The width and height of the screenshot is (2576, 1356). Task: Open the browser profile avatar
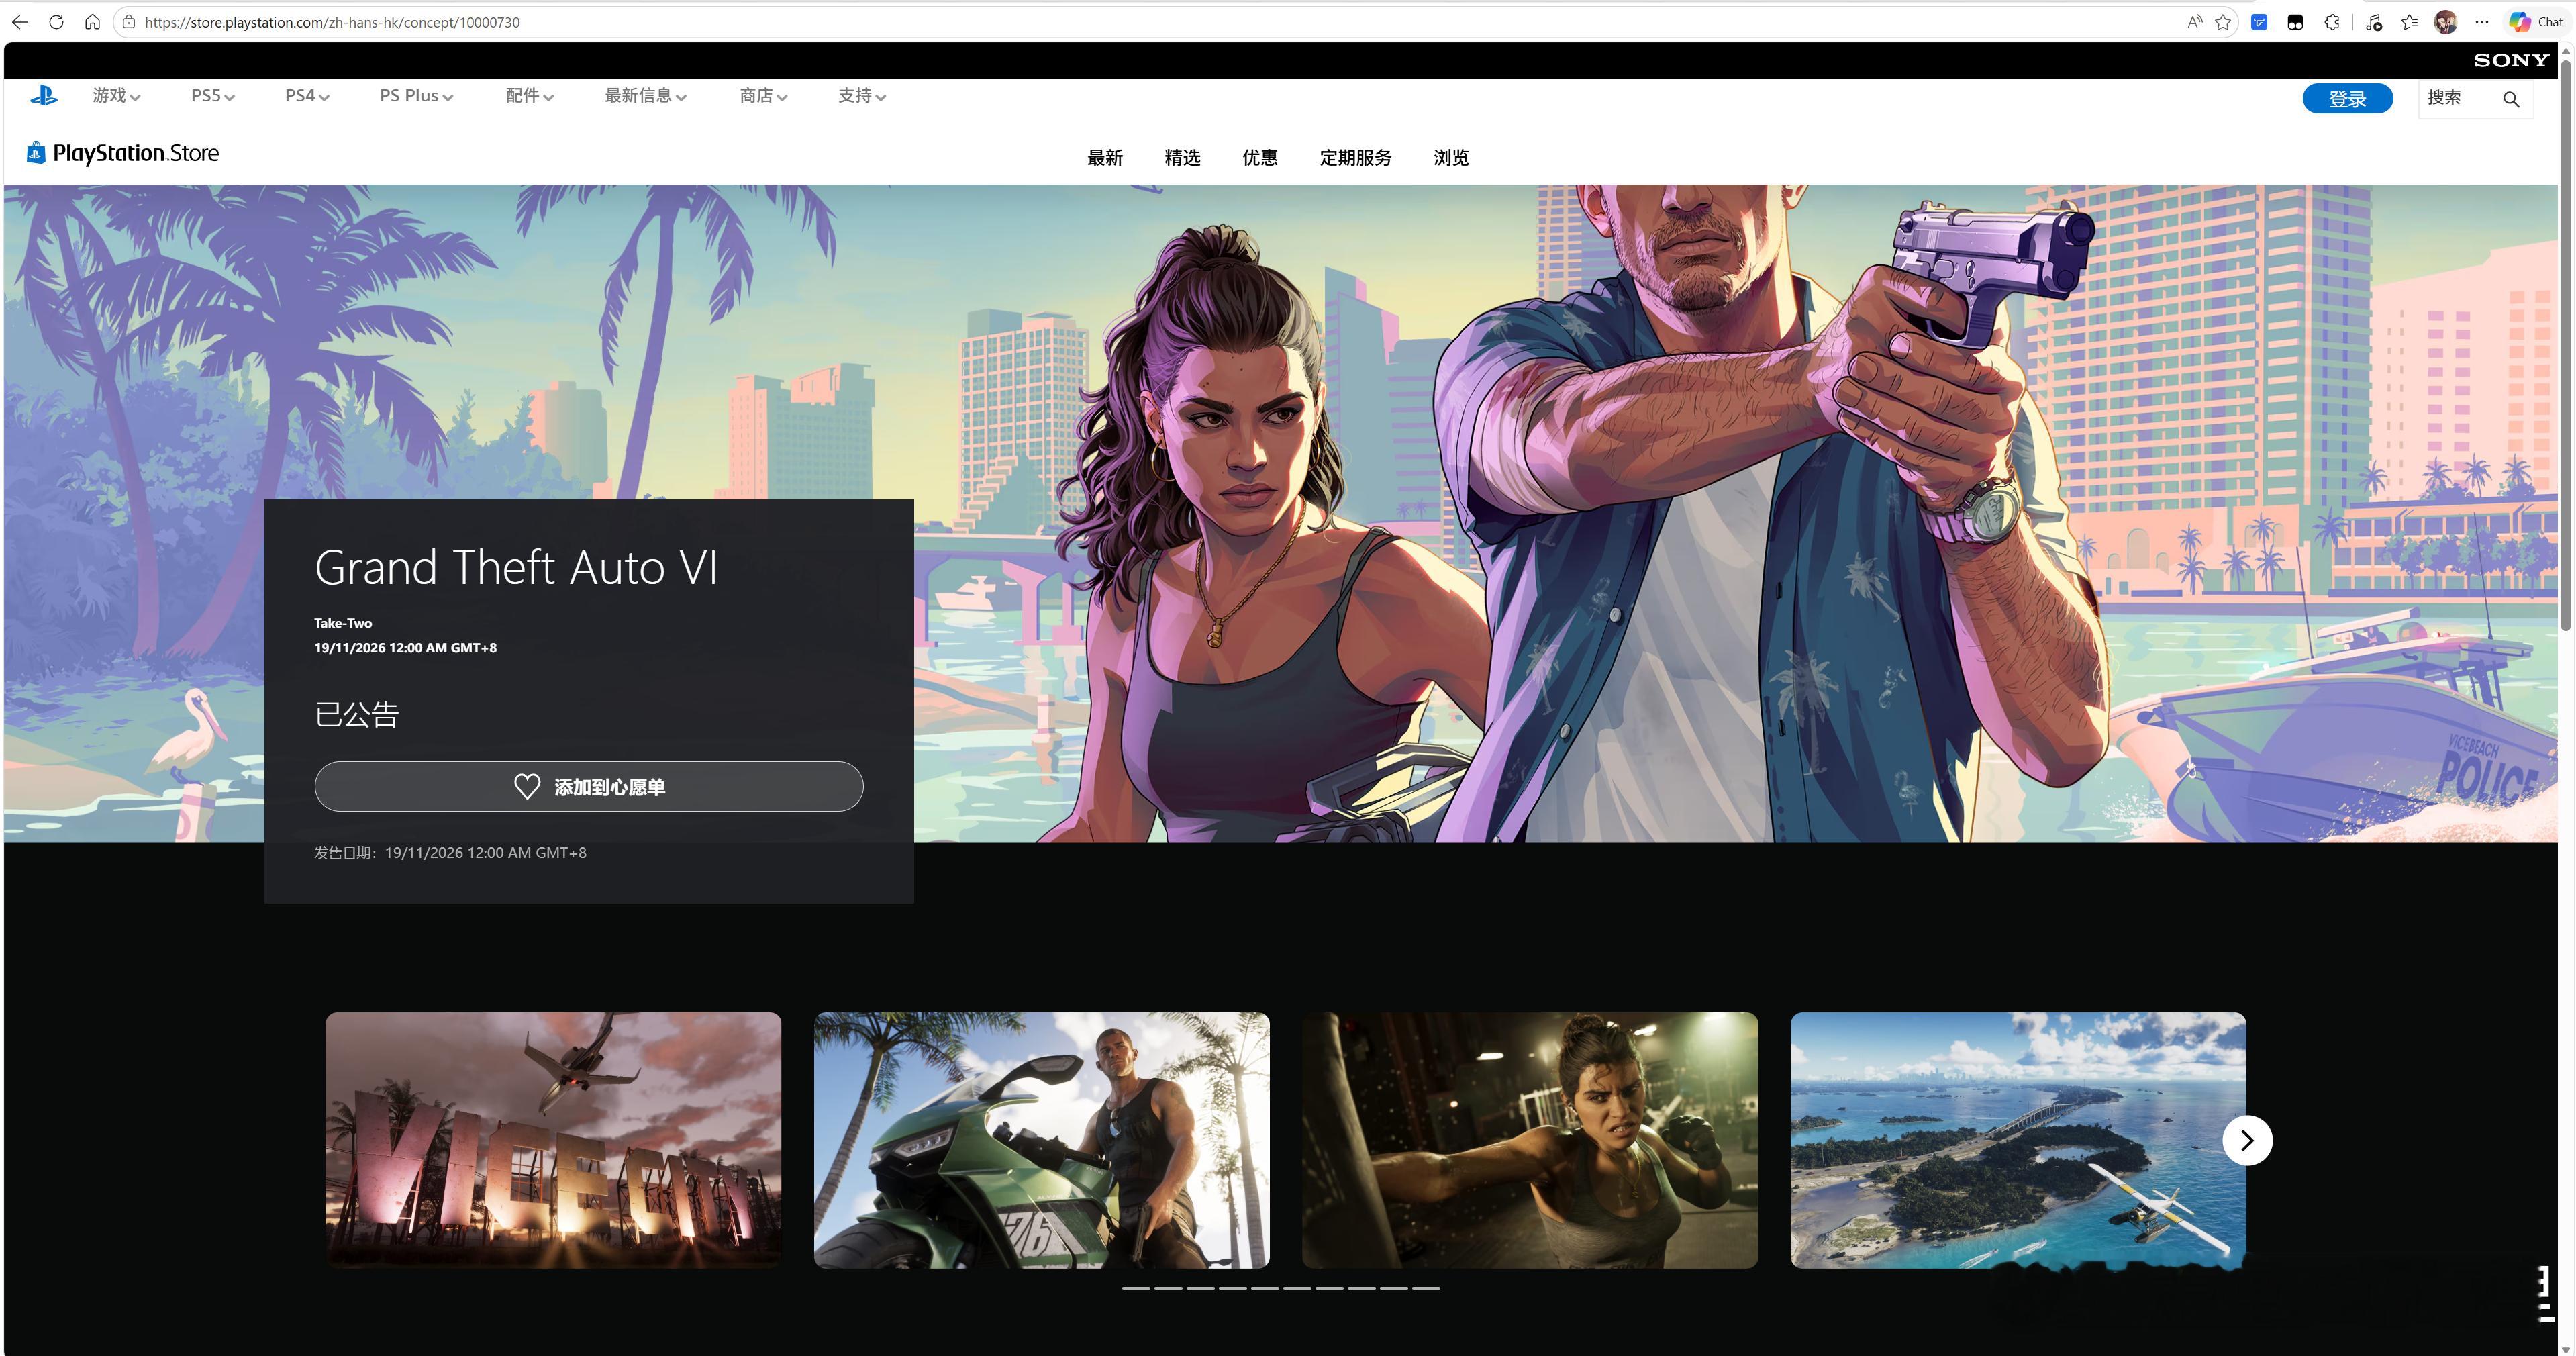coord(2446,22)
